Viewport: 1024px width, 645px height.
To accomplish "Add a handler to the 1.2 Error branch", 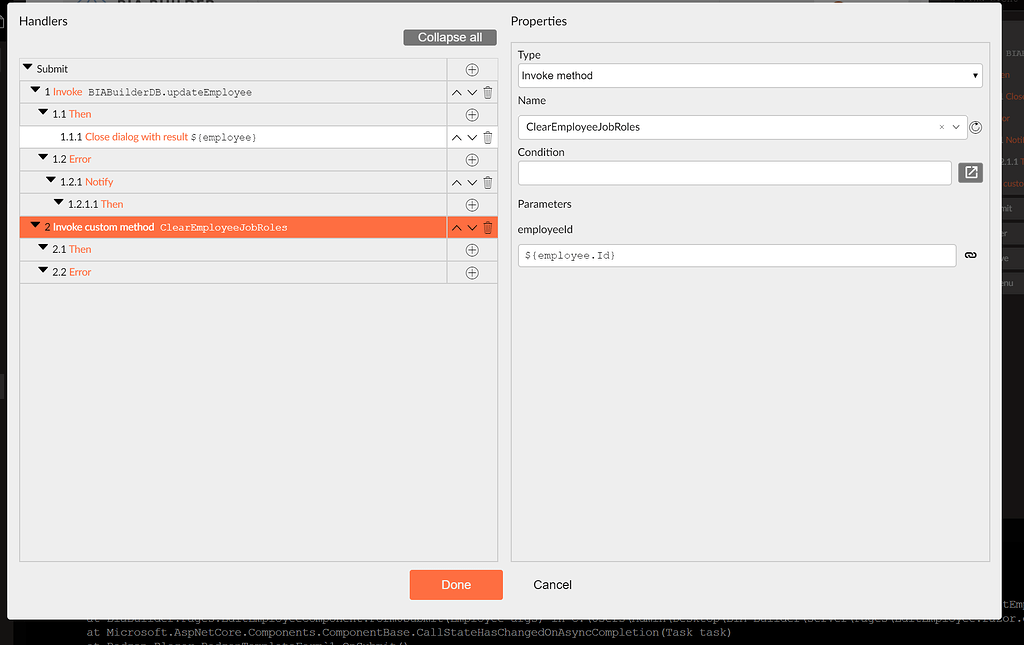I will [471, 159].
